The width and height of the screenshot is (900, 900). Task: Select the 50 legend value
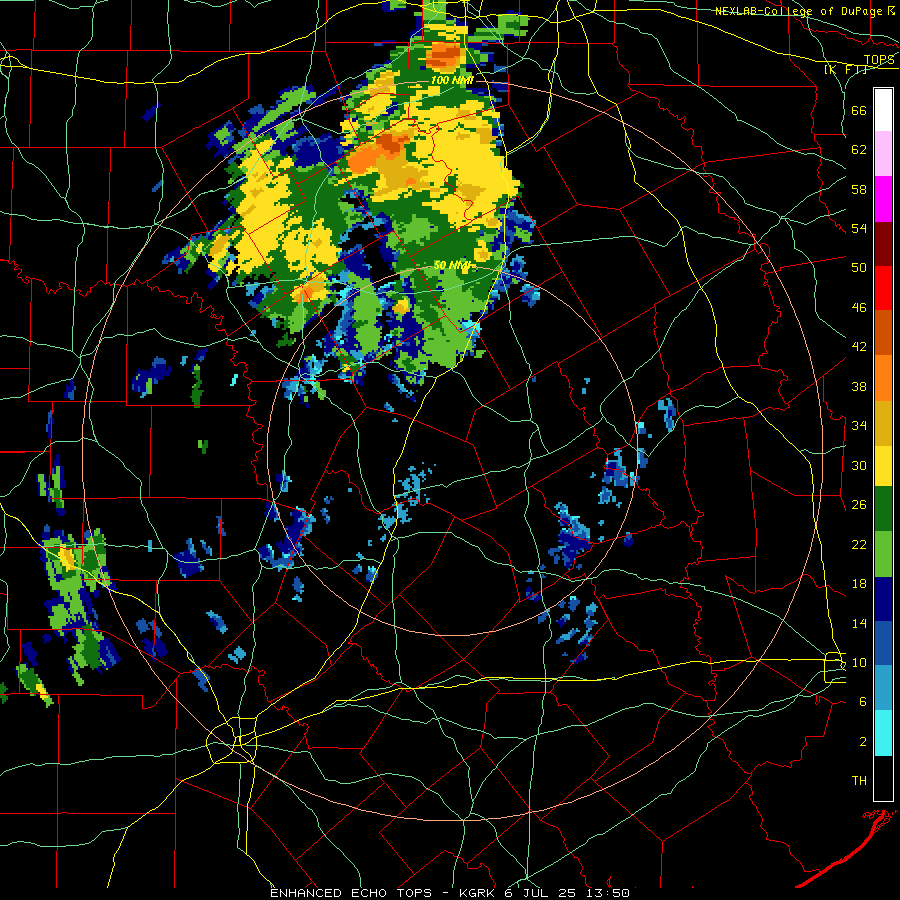859,267
